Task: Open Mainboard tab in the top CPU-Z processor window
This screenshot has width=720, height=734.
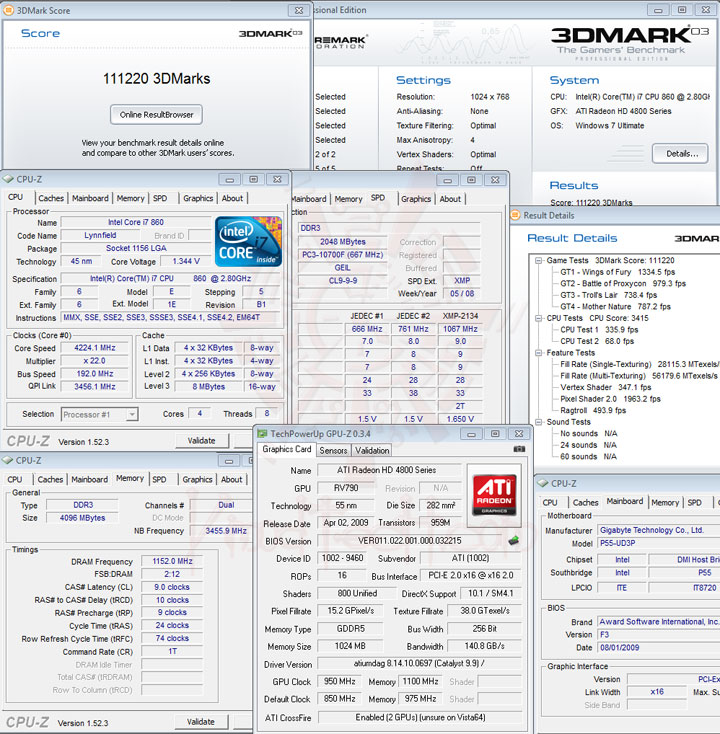Action: point(90,198)
